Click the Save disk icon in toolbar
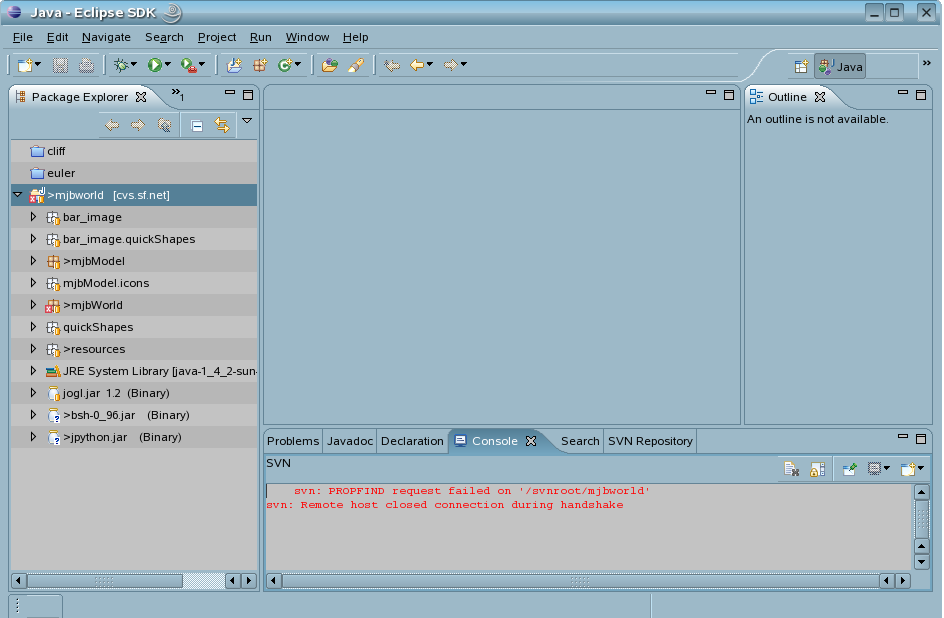This screenshot has height=618, width=944. point(60,65)
